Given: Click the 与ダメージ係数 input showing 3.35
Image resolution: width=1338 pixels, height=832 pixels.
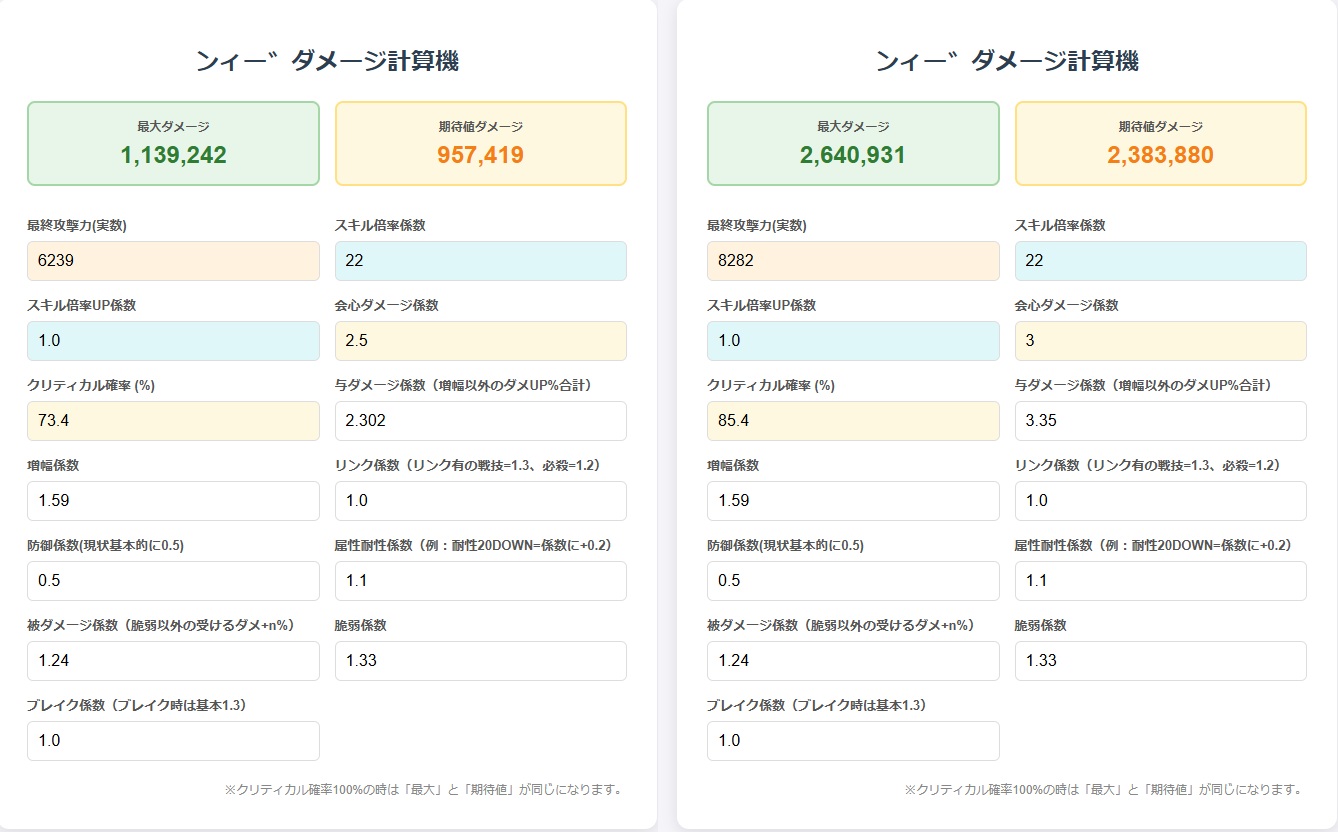Looking at the screenshot, I should pos(1160,421).
